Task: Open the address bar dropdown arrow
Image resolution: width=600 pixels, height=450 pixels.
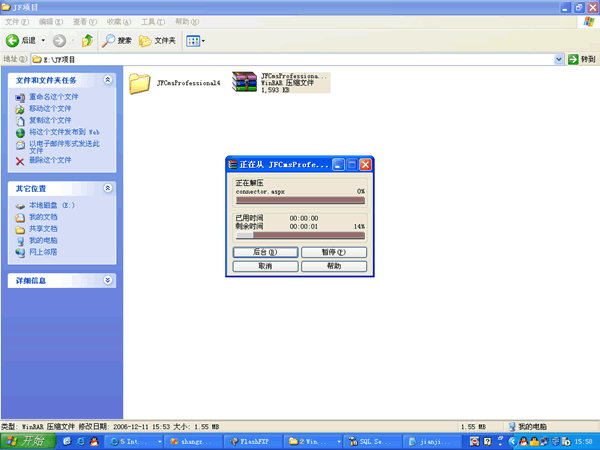Action: [x=559, y=59]
